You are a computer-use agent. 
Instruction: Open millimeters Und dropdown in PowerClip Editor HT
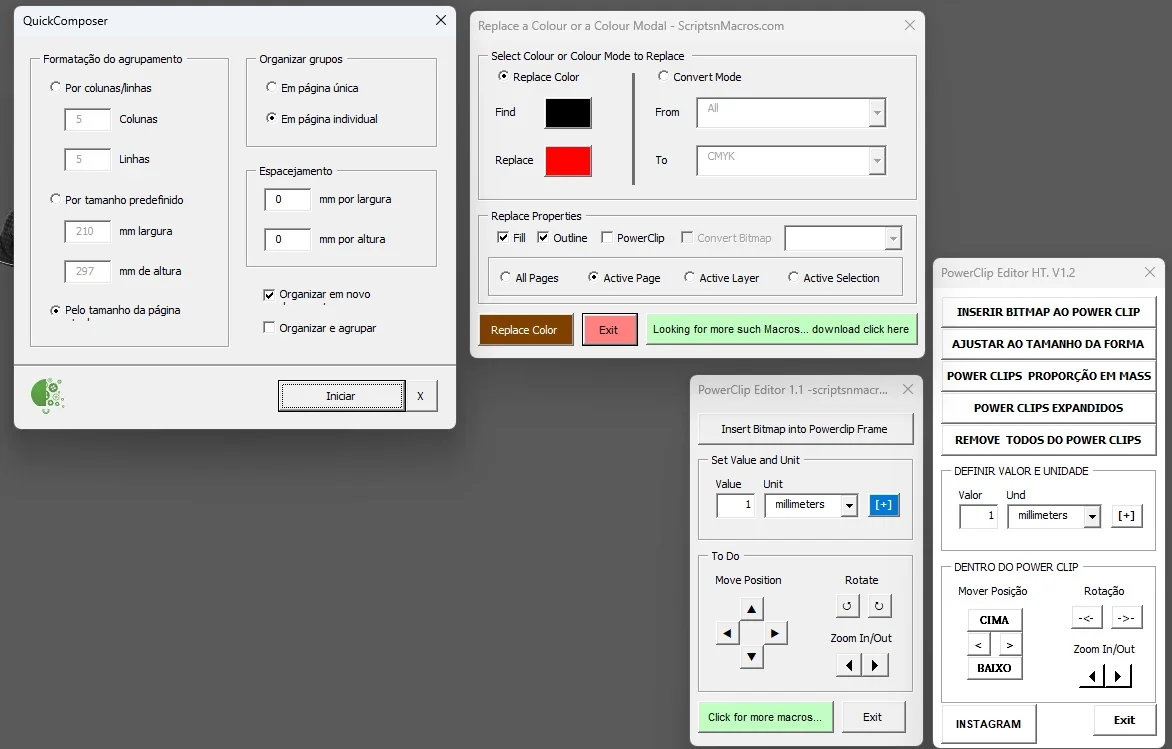[x=1092, y=517]
